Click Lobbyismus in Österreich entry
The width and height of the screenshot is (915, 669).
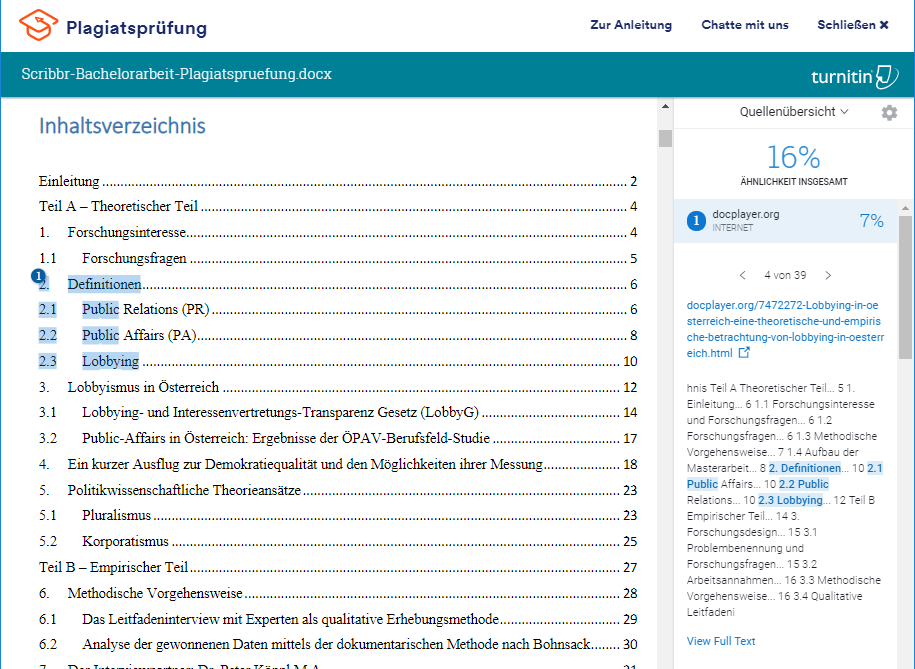pos(338,388)
